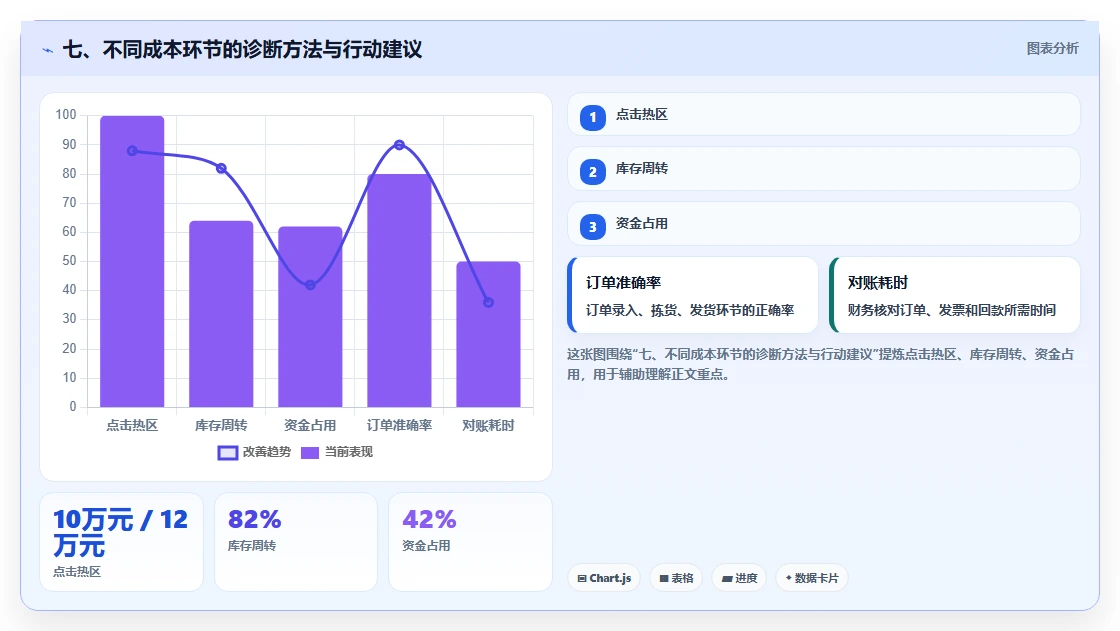
Task: Click the 10万元 / 12万元 stat value
Action: point(120,532)
